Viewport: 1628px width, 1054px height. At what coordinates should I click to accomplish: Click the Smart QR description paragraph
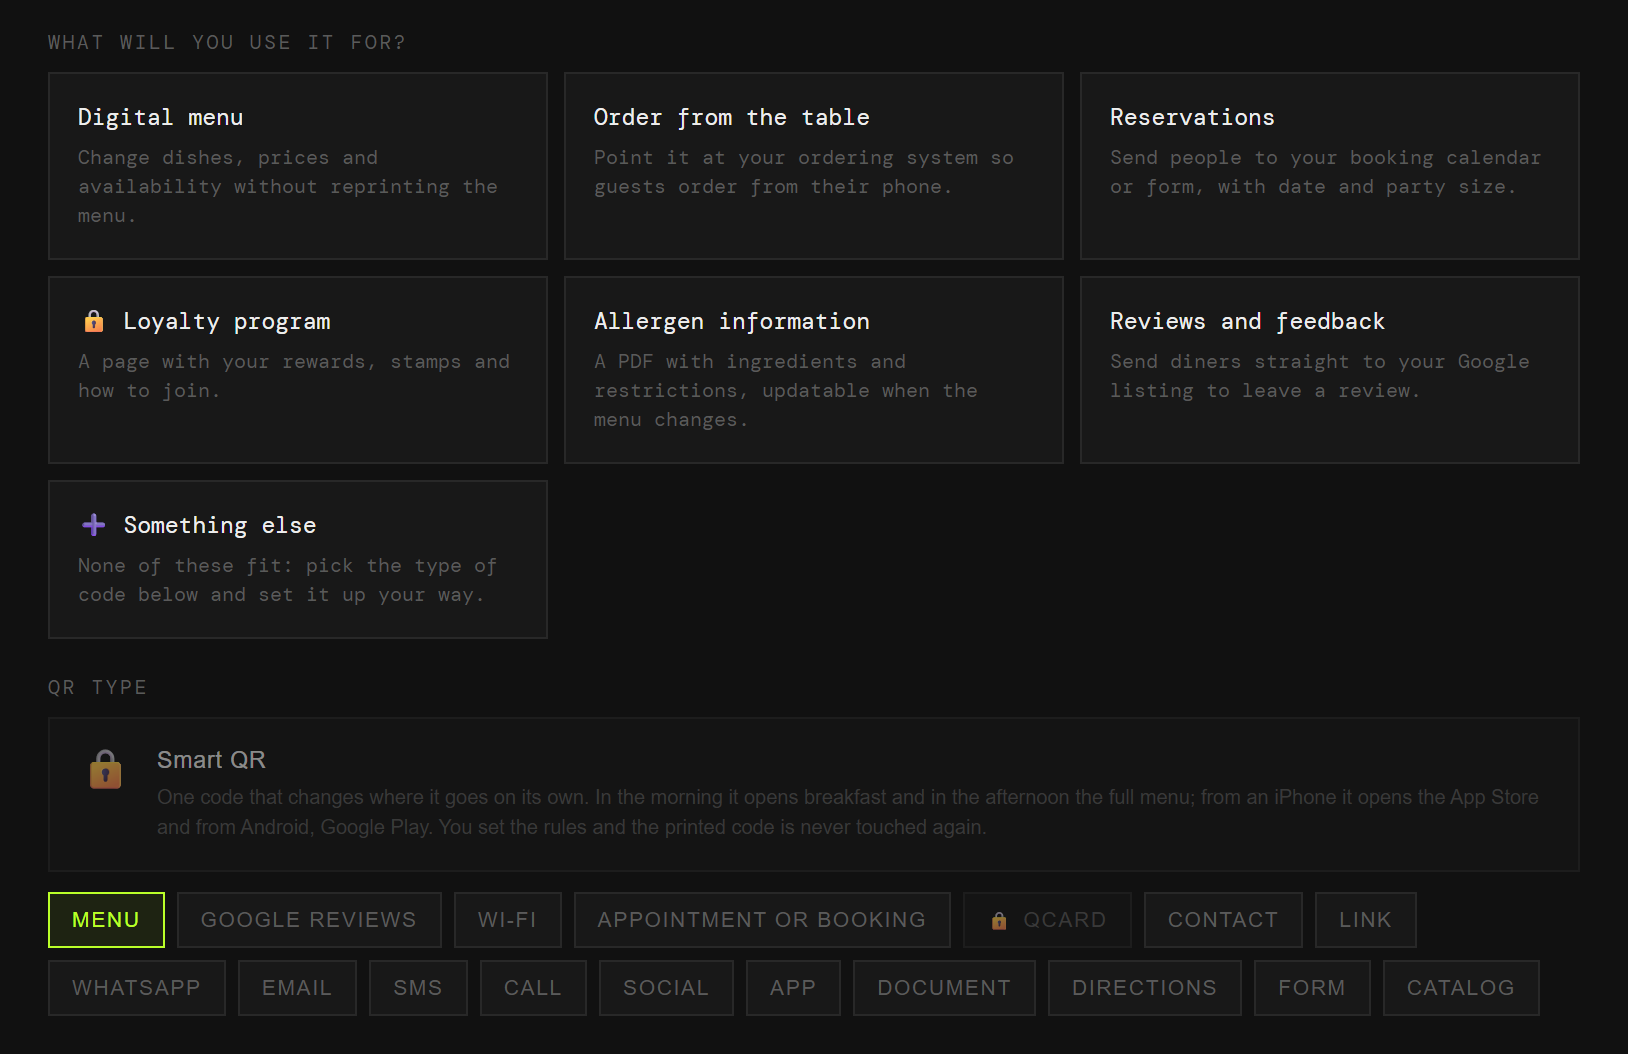848,812
